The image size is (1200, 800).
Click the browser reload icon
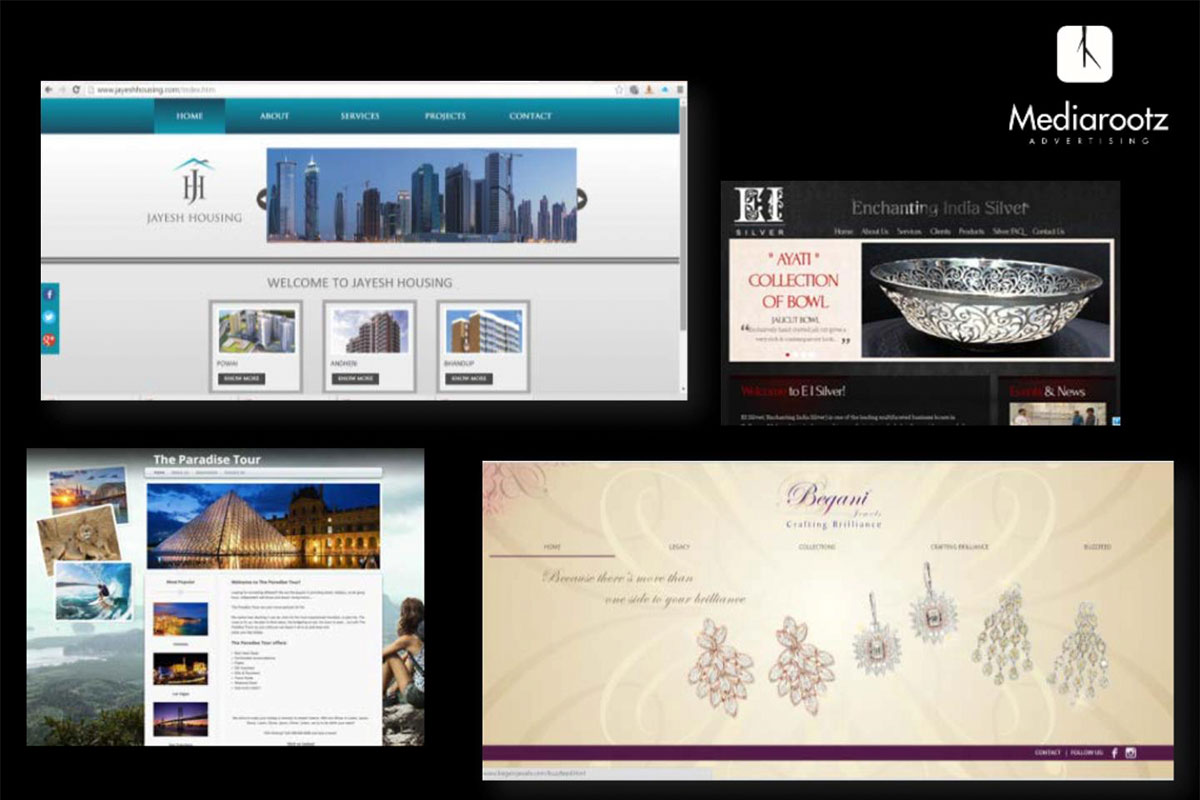[x=75, y=89]
